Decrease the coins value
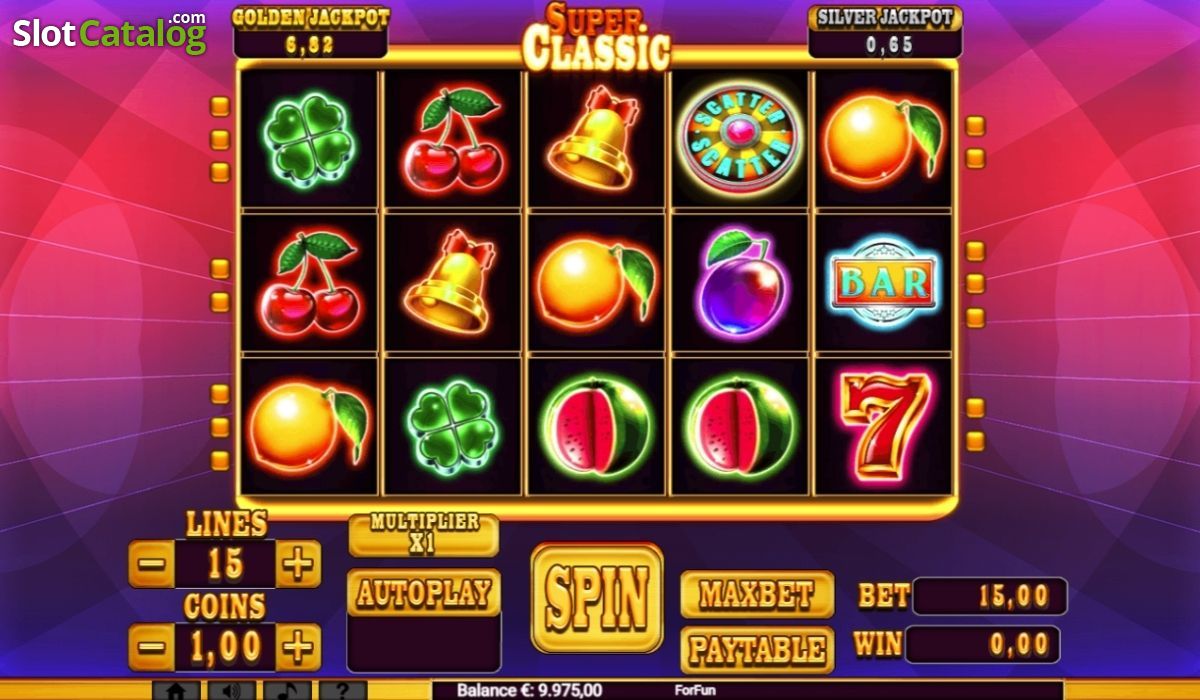The image size is (1200, 700). (152, 648)
